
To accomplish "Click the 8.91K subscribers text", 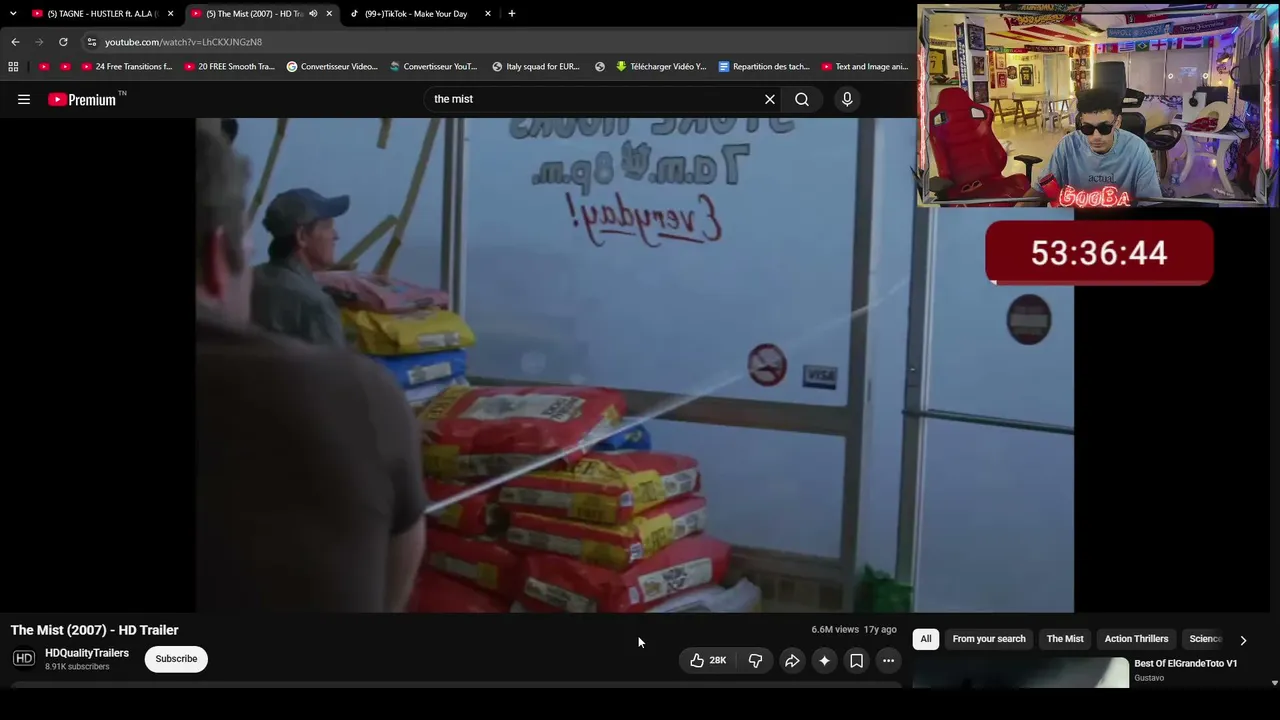I will [x=77, y=667].
